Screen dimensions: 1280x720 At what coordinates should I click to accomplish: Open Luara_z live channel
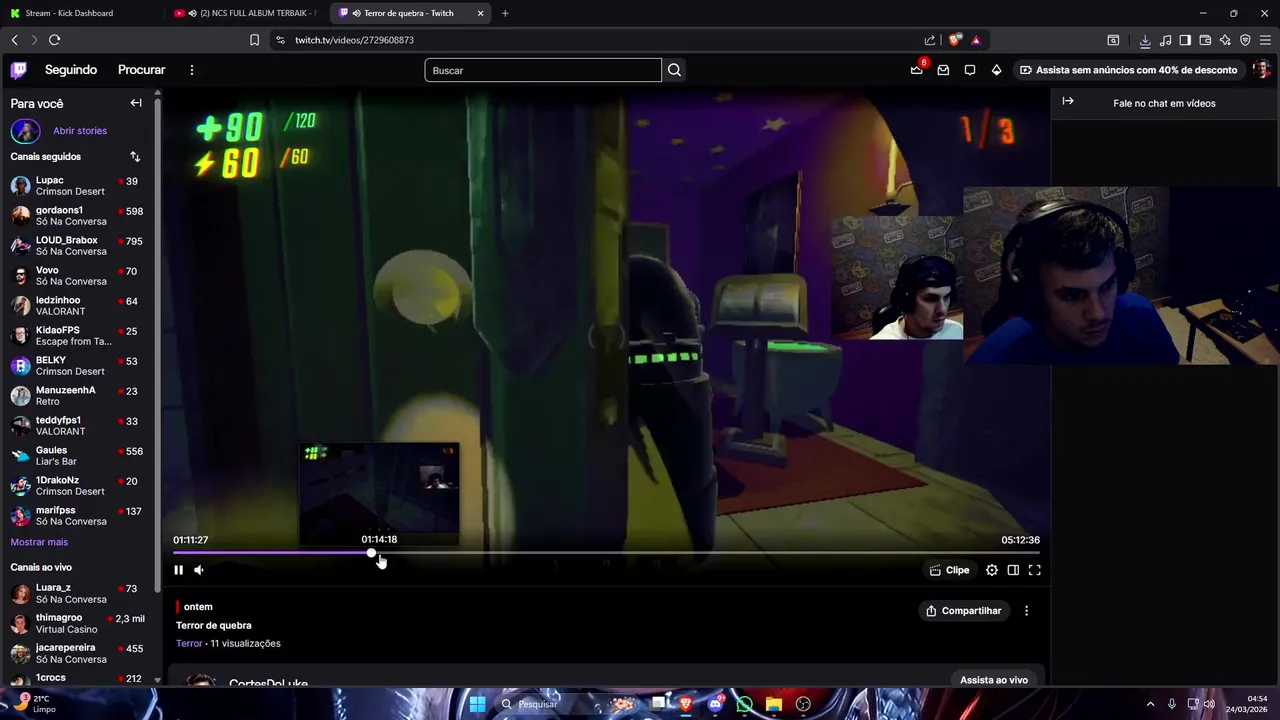pos(78,594)
